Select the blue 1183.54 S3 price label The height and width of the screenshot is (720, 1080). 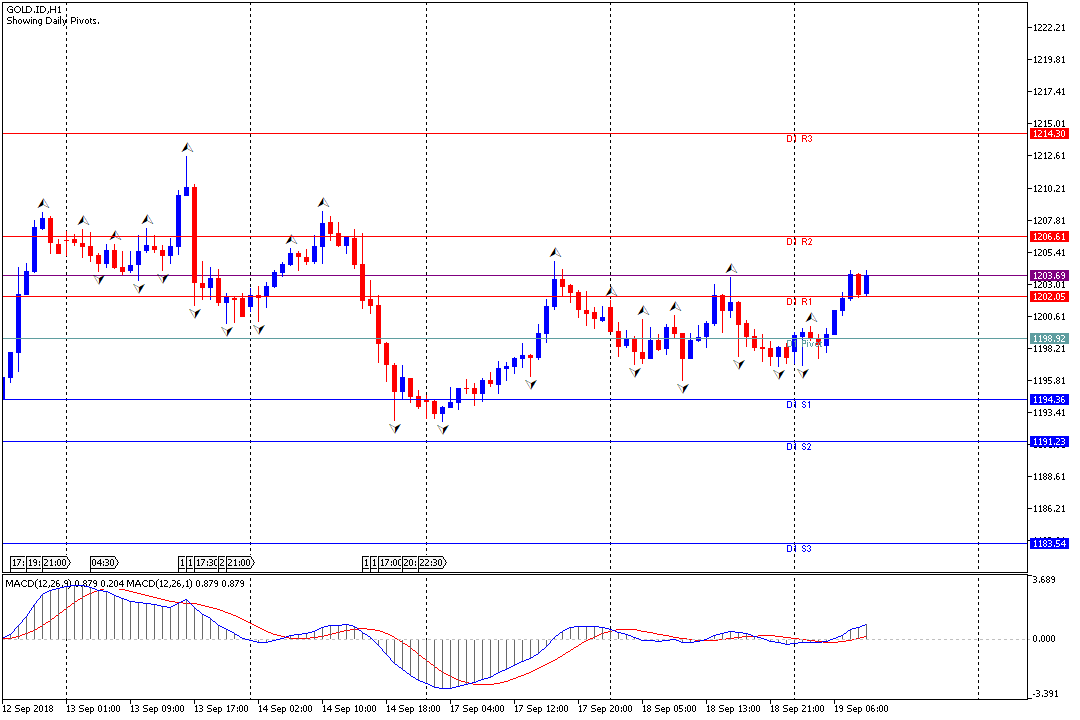point(1049,544)
